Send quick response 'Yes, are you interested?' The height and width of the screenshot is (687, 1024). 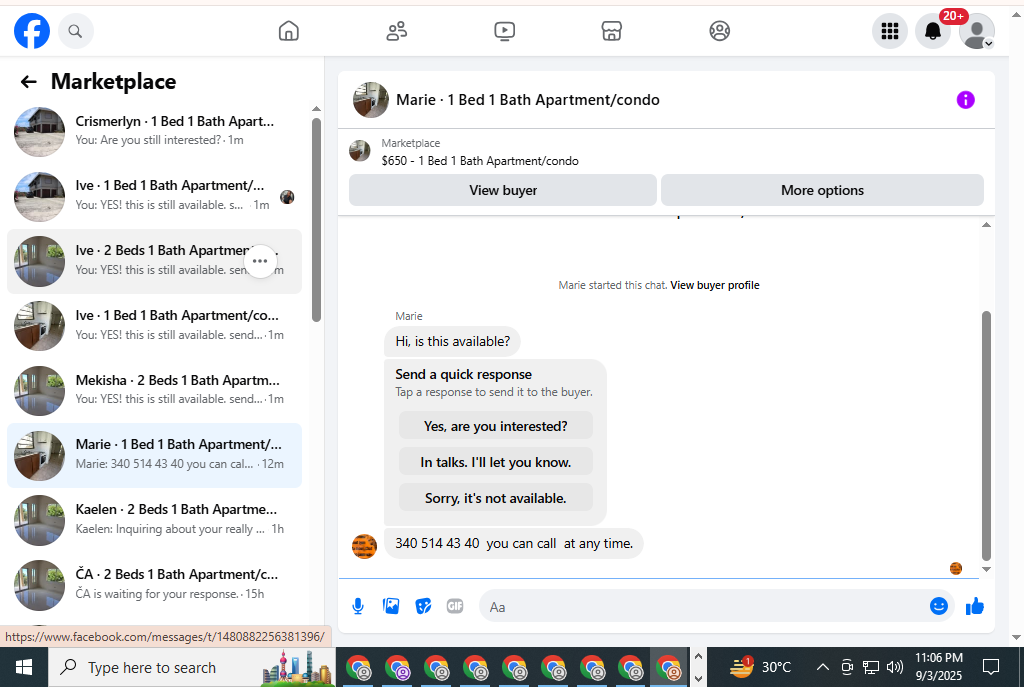pyautogui.click(x=496, y=426)
